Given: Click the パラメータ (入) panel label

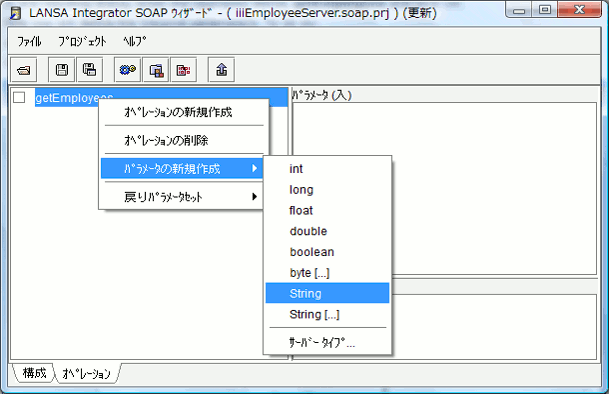Looking at the screenshot, I should point(322,95).
